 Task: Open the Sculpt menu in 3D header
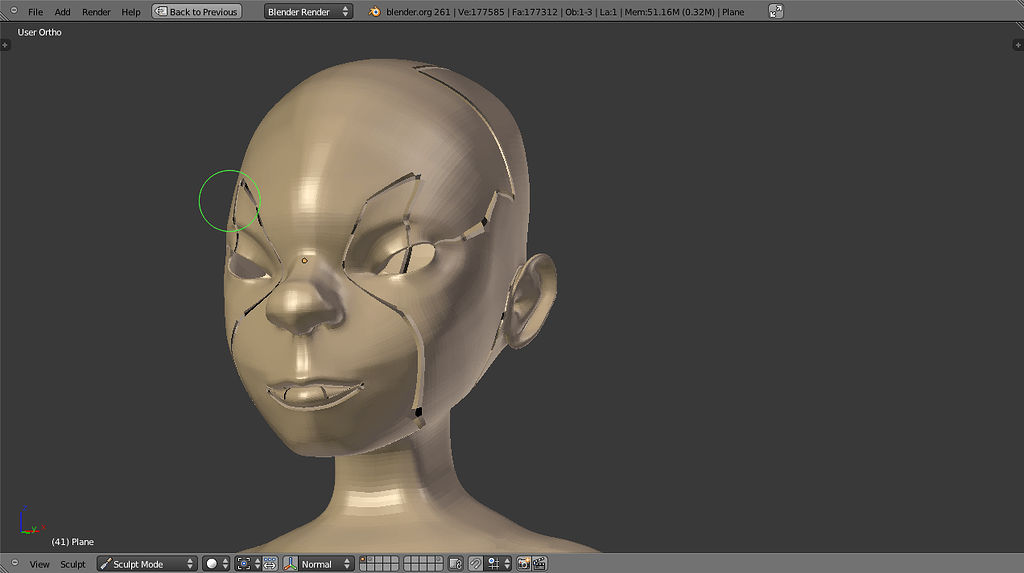[x=72, y=564]
